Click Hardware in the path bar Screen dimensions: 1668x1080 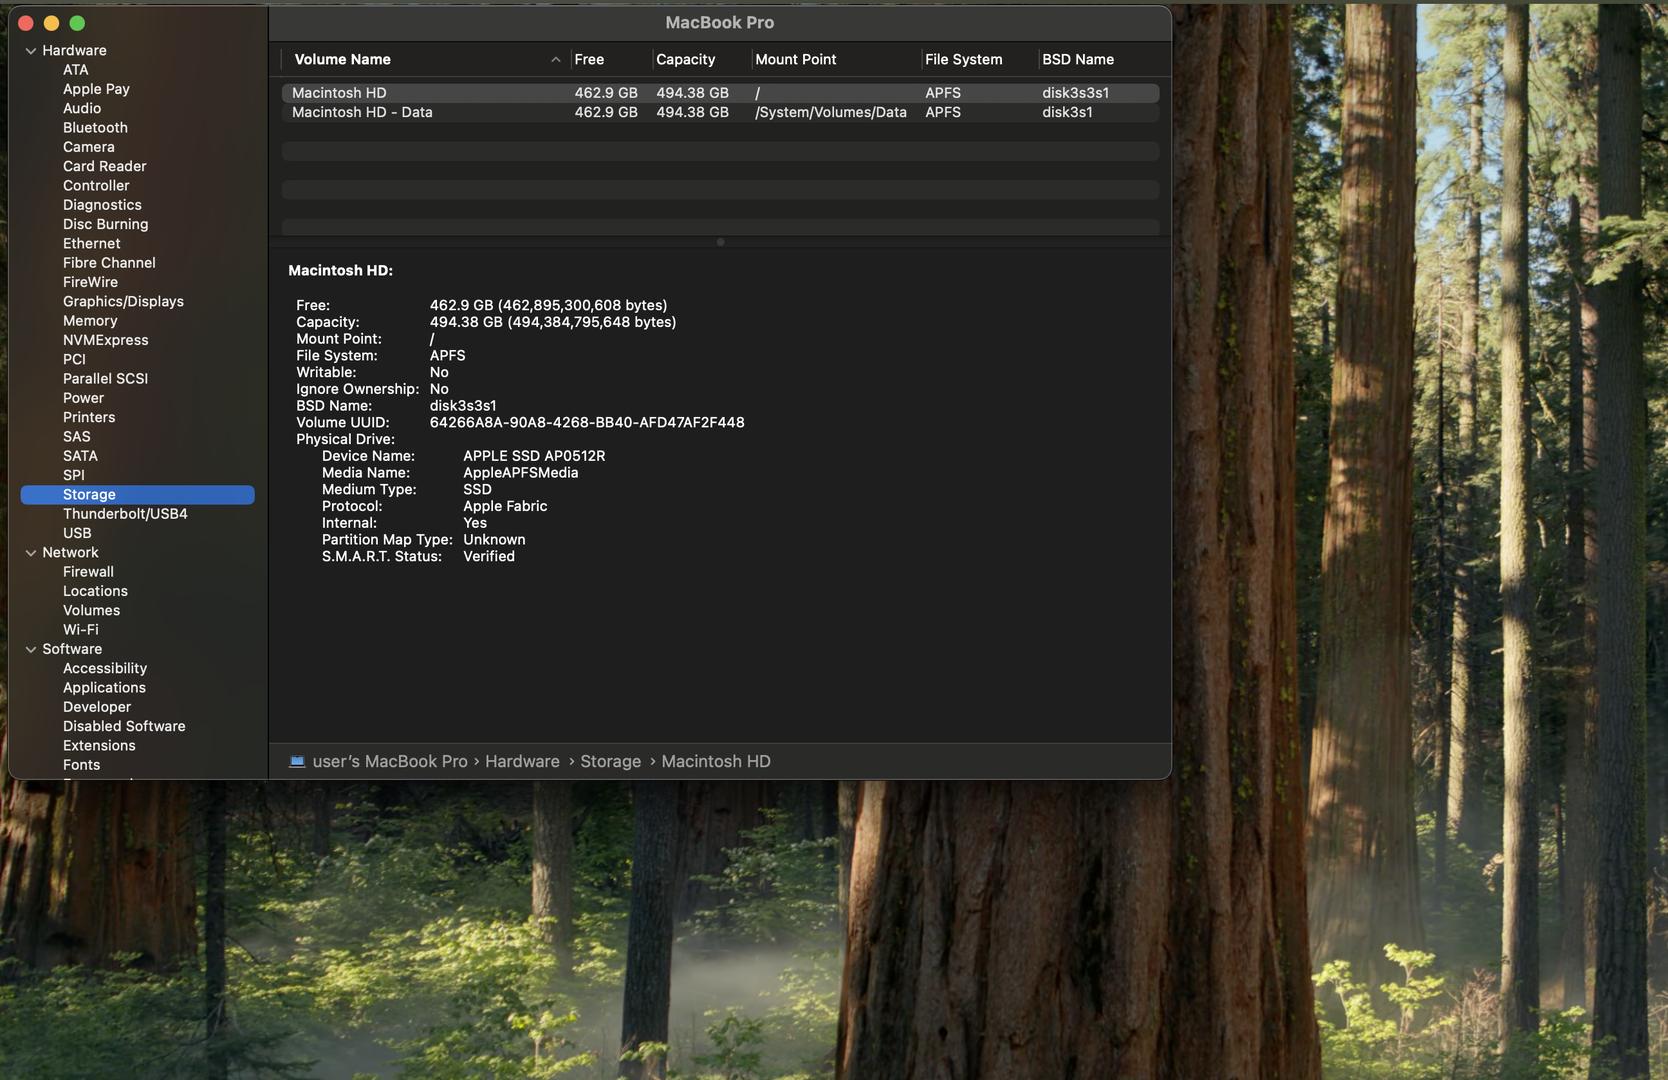(x=522, y=762)
